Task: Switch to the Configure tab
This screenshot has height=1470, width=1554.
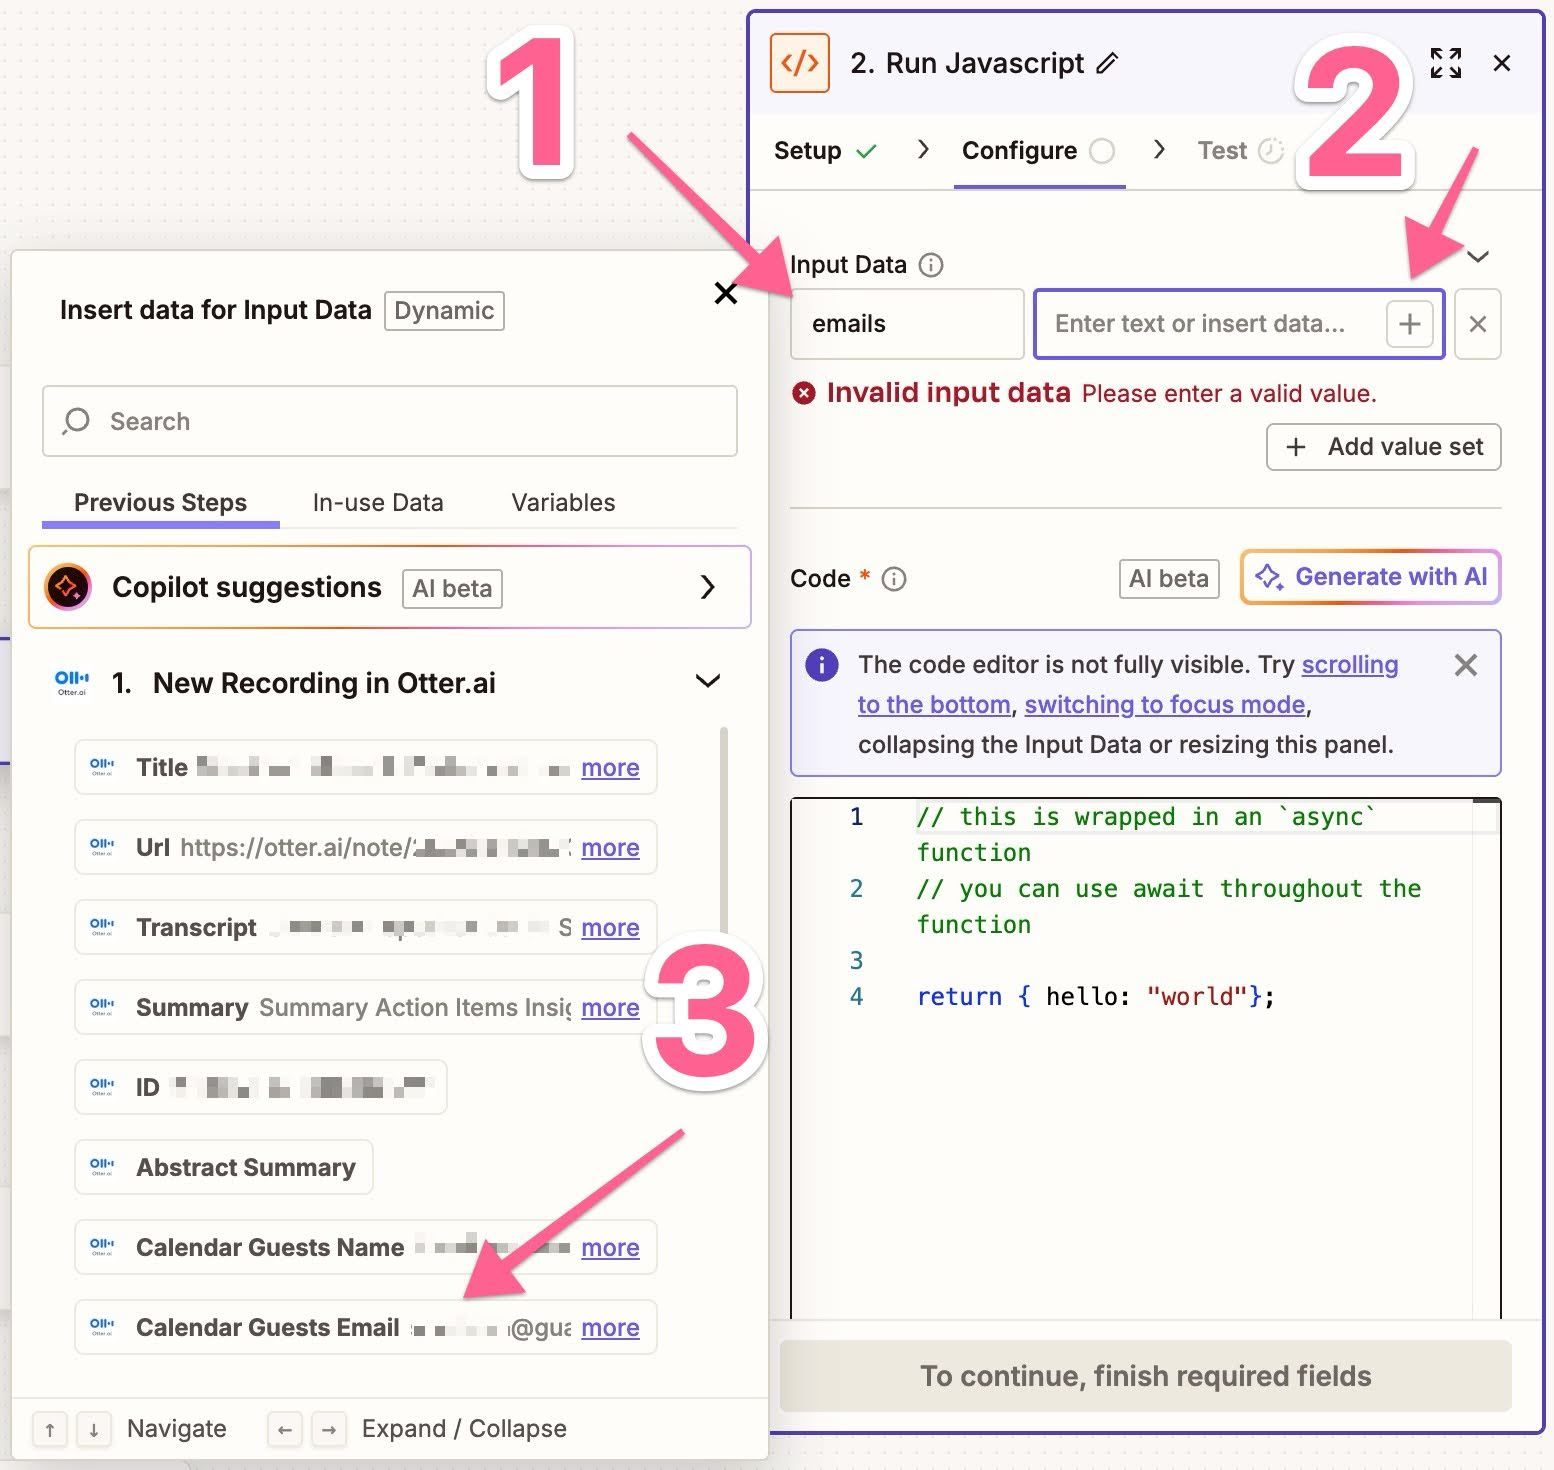Action: point(1019,150)
